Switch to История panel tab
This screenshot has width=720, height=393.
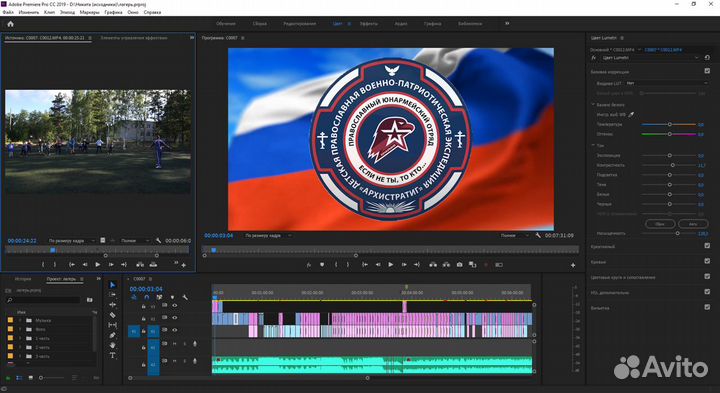tap(23, 279)
